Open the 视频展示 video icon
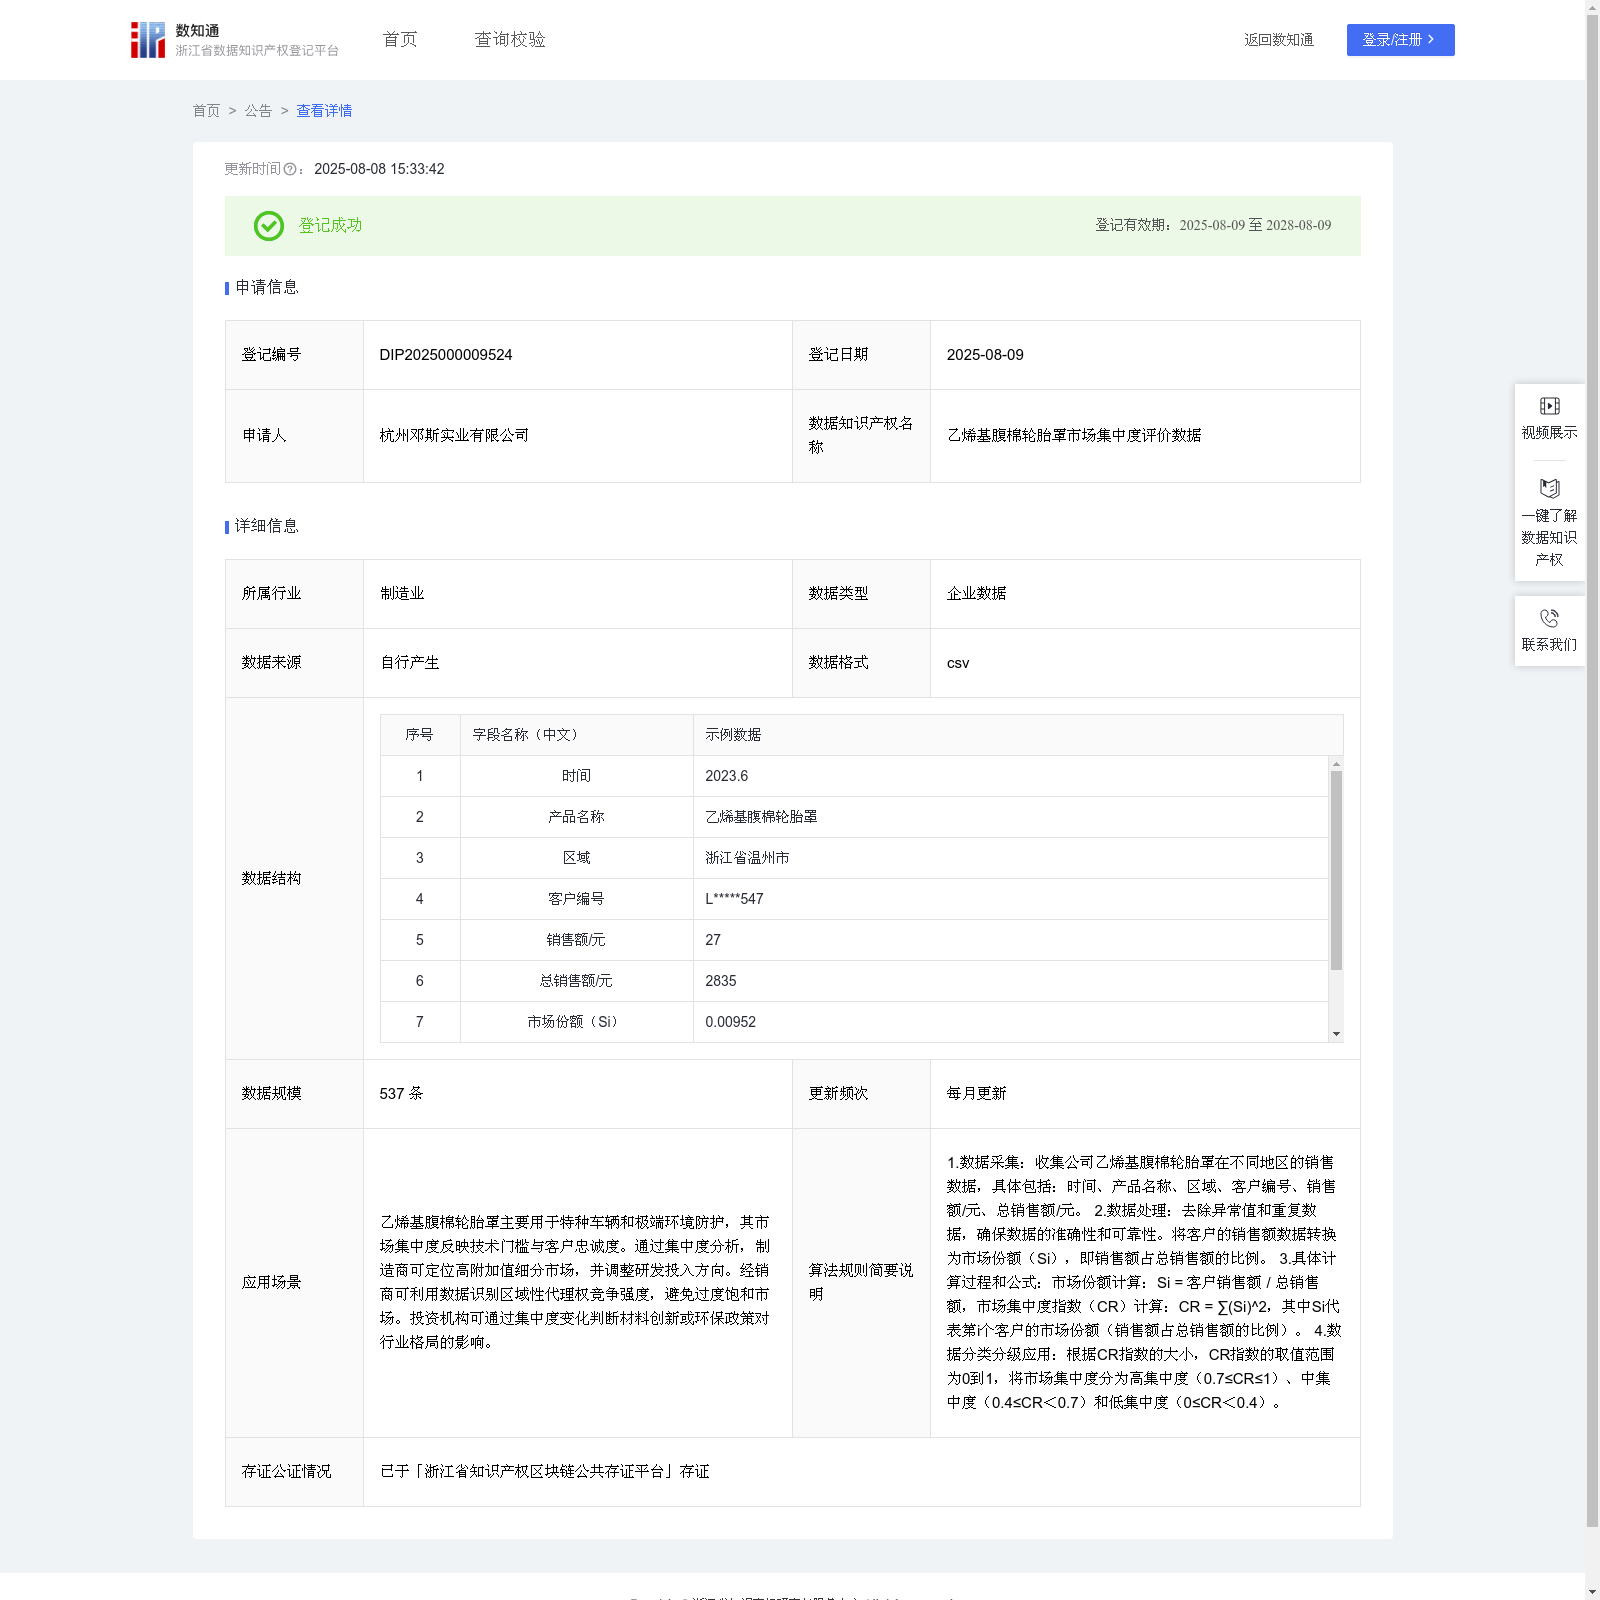 click(x=1549, y=406)
